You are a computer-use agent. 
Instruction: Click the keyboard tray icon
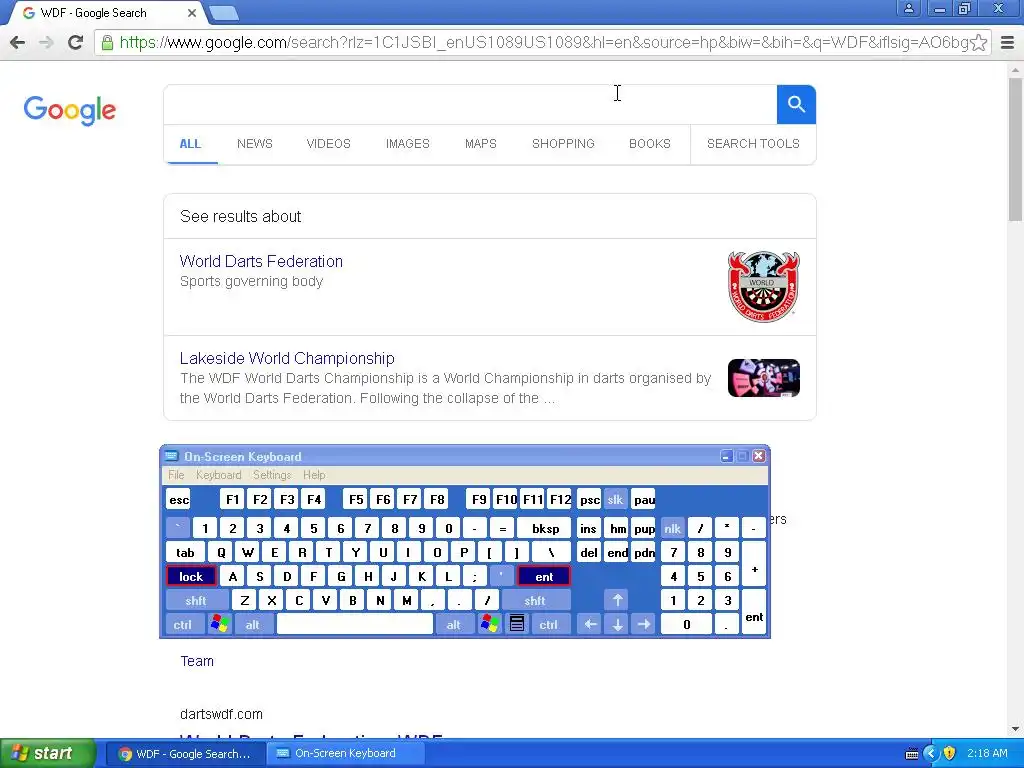pos(912,754)
